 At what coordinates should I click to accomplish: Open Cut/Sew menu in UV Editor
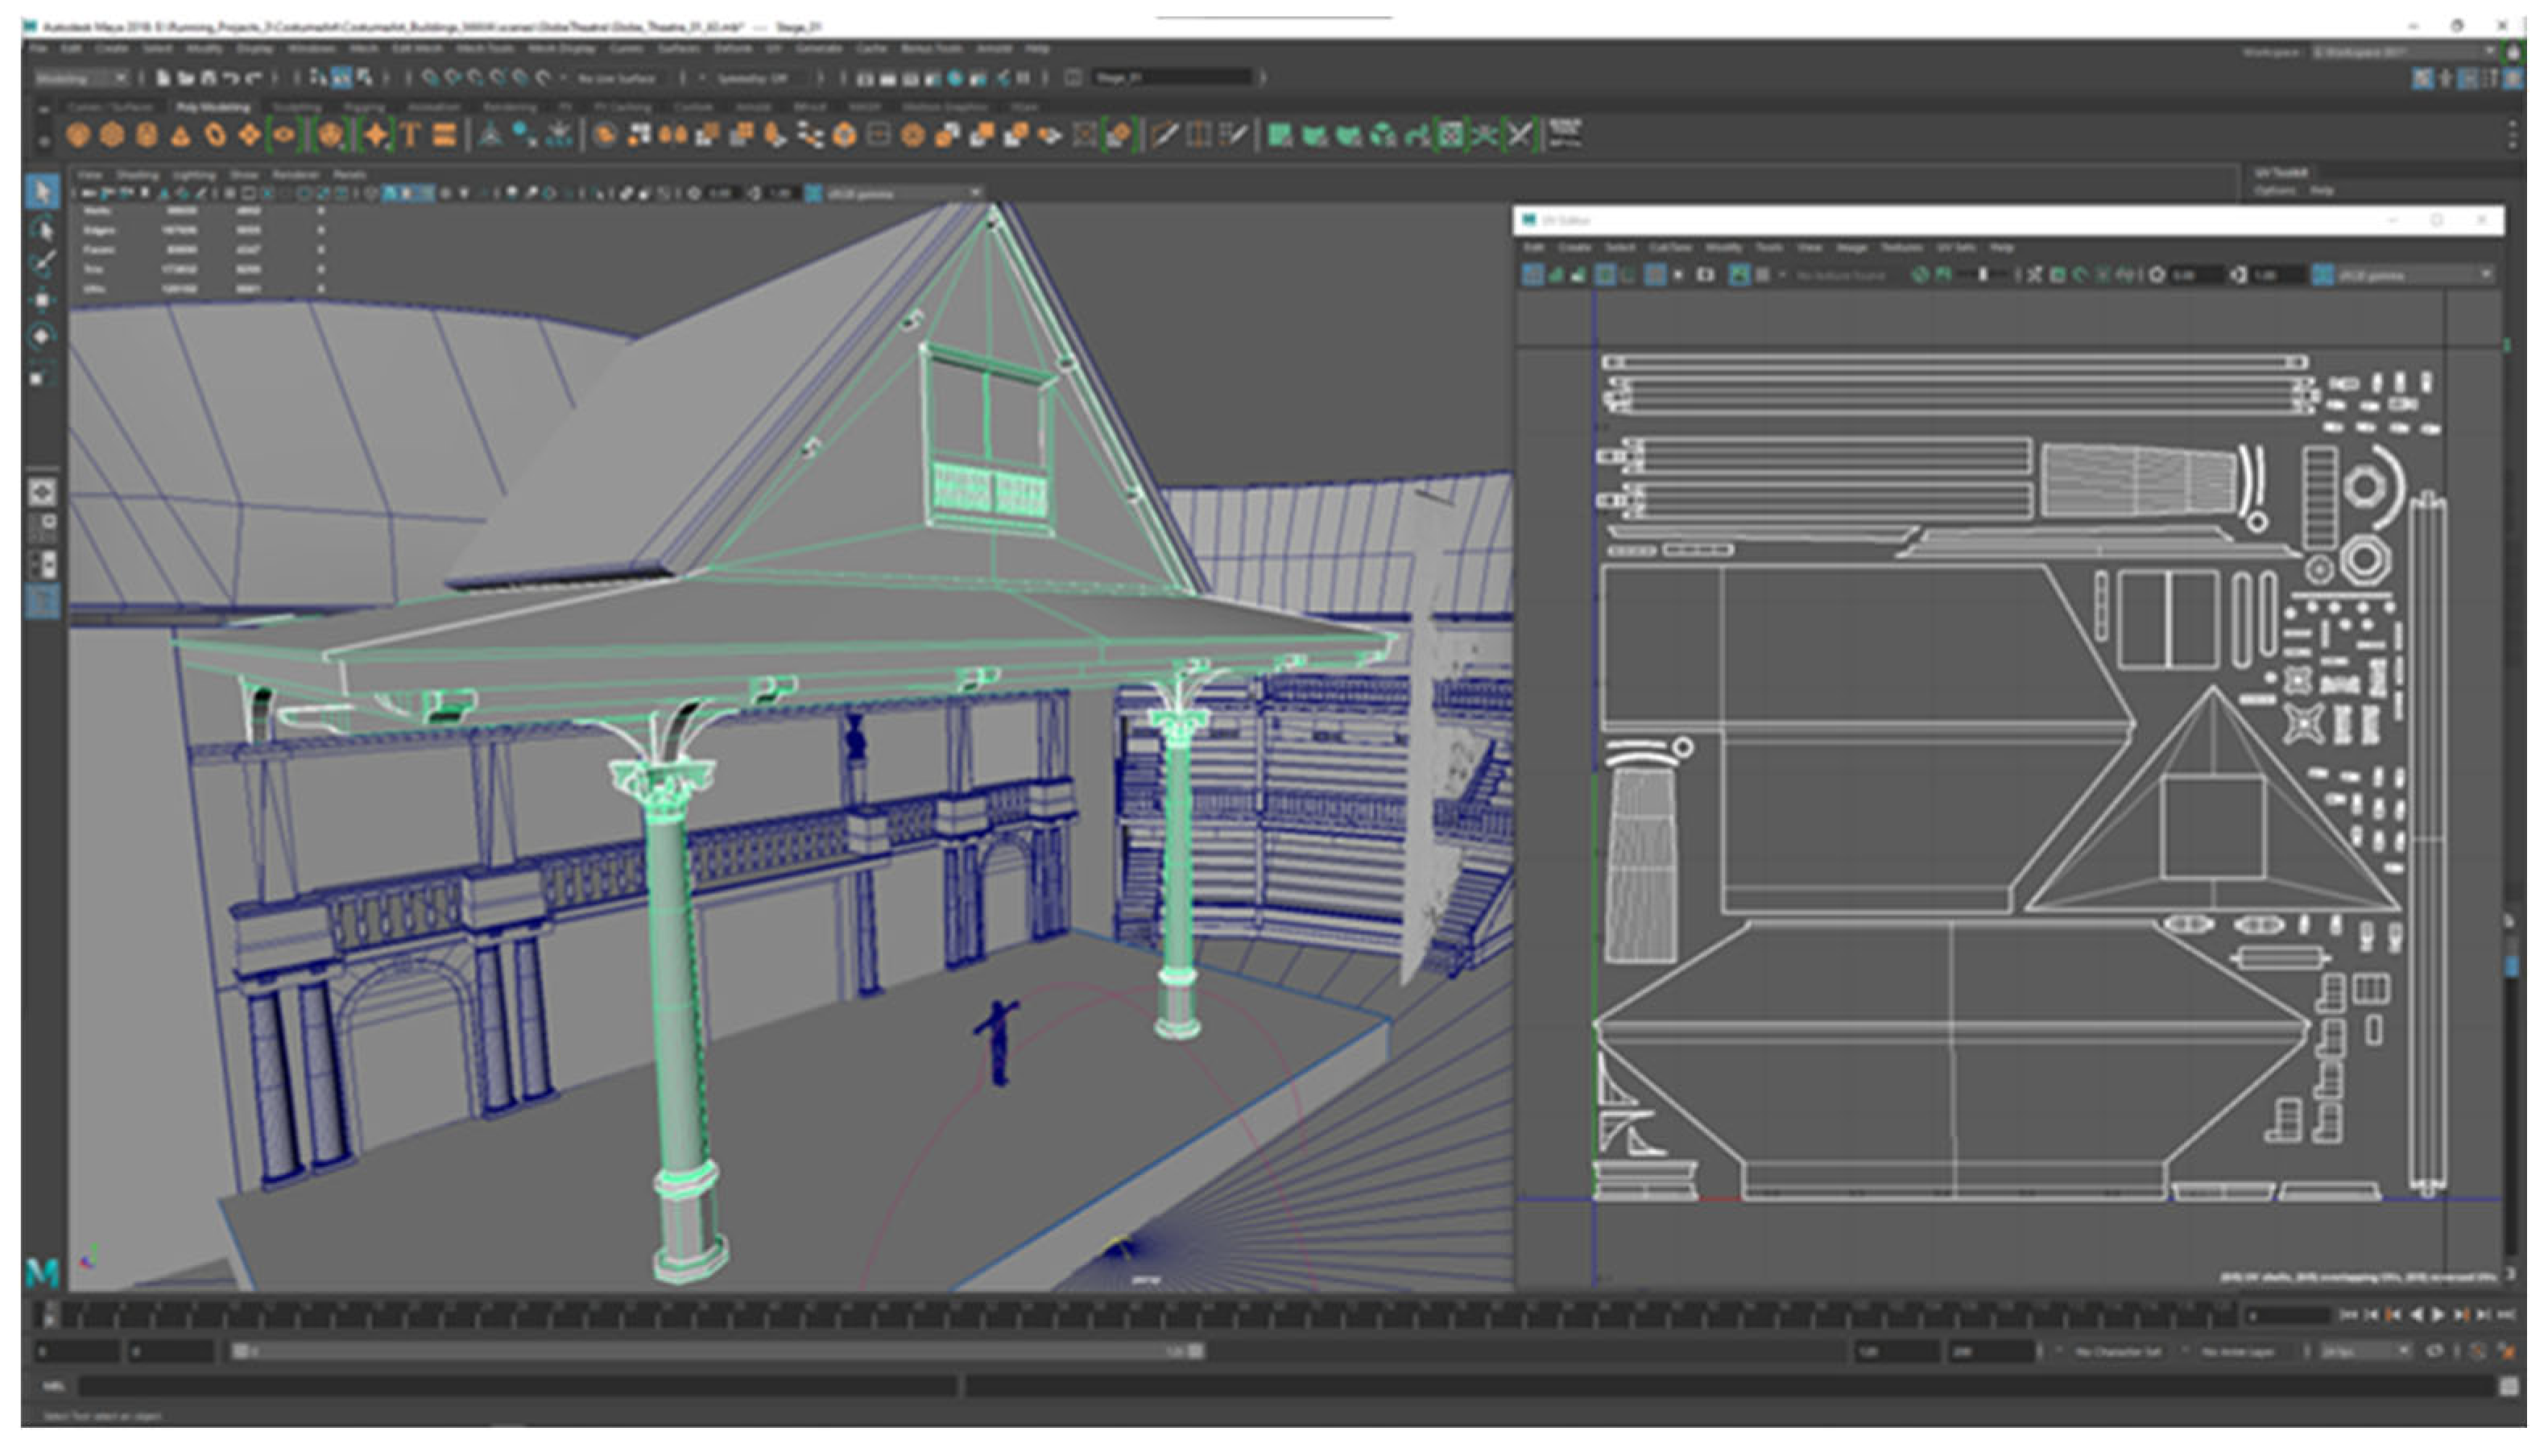(x=1669, y=247)
